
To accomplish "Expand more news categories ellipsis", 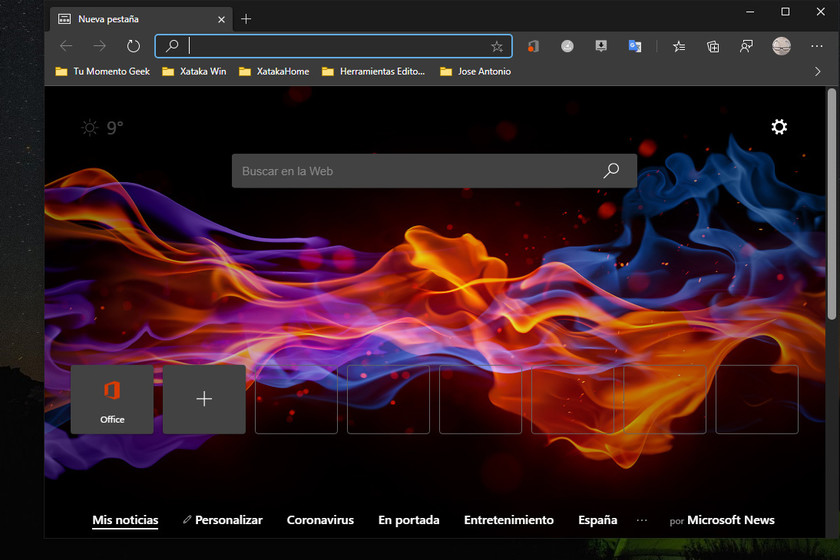I will (x=642, y=521).
